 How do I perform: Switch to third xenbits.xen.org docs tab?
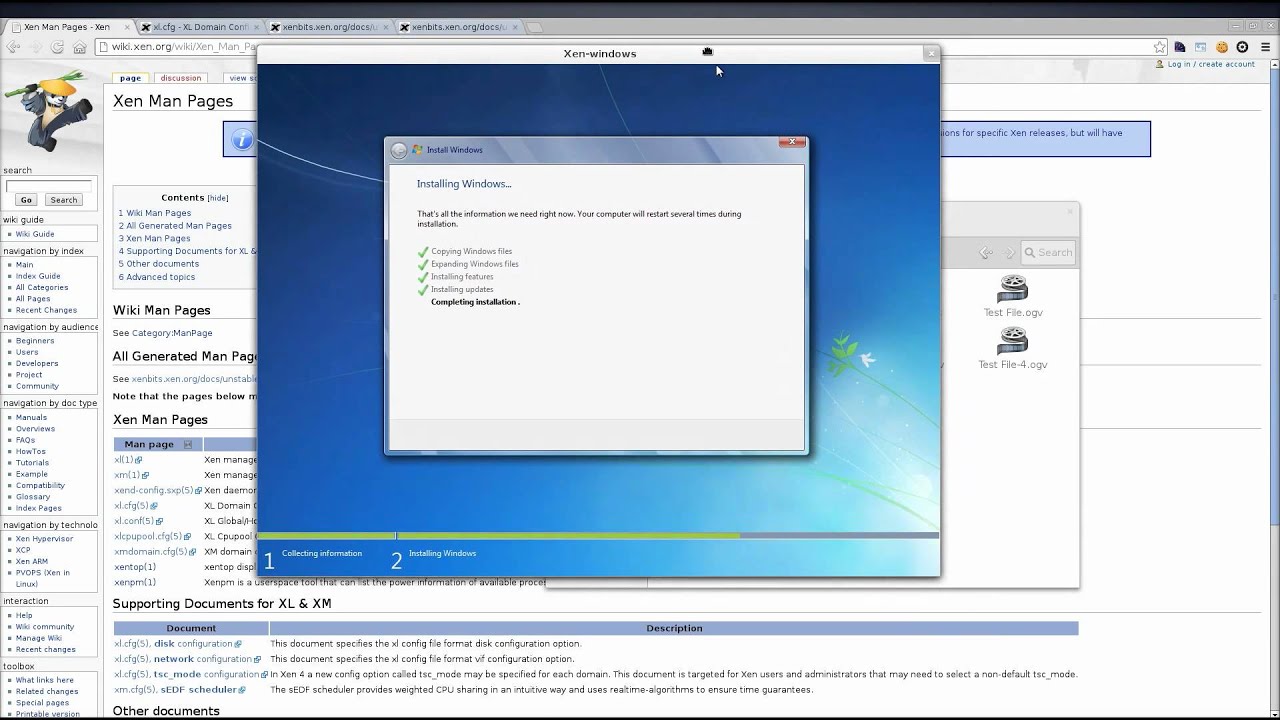[330, 27]
